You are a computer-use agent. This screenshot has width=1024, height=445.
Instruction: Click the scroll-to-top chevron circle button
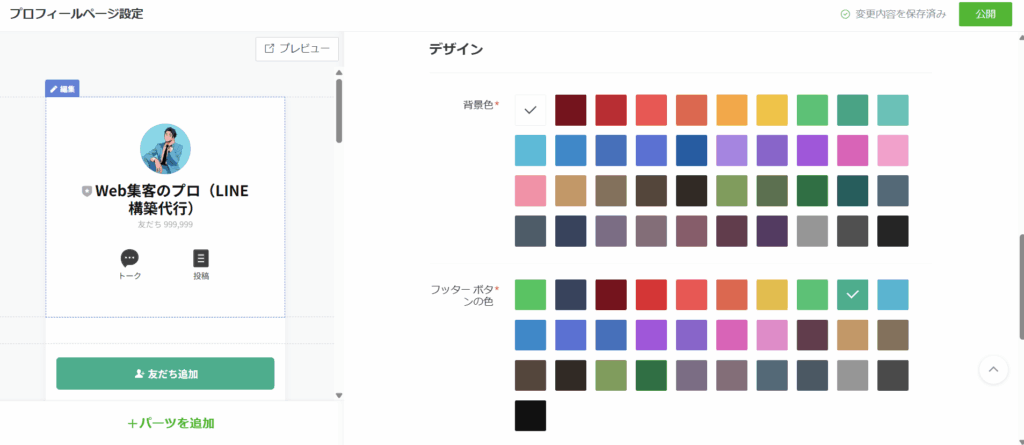992,369
